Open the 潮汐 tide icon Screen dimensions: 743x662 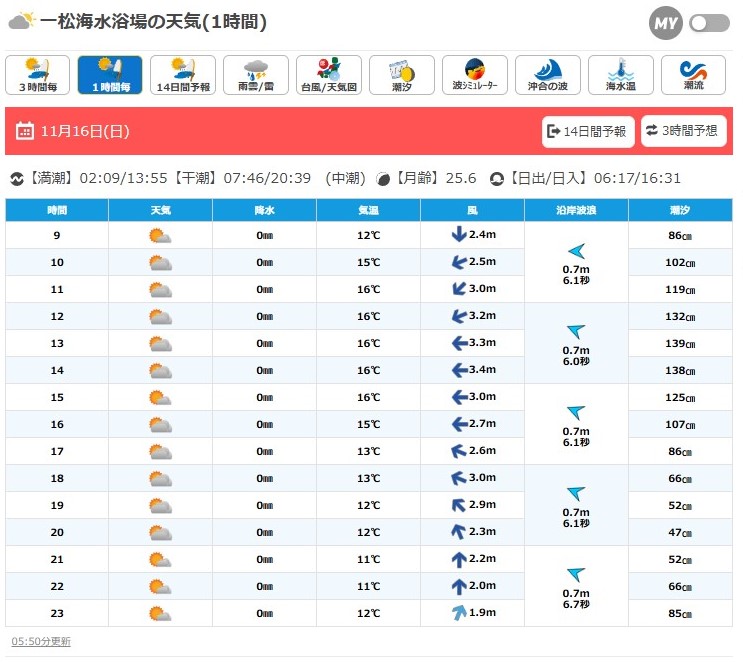point(402,75)
